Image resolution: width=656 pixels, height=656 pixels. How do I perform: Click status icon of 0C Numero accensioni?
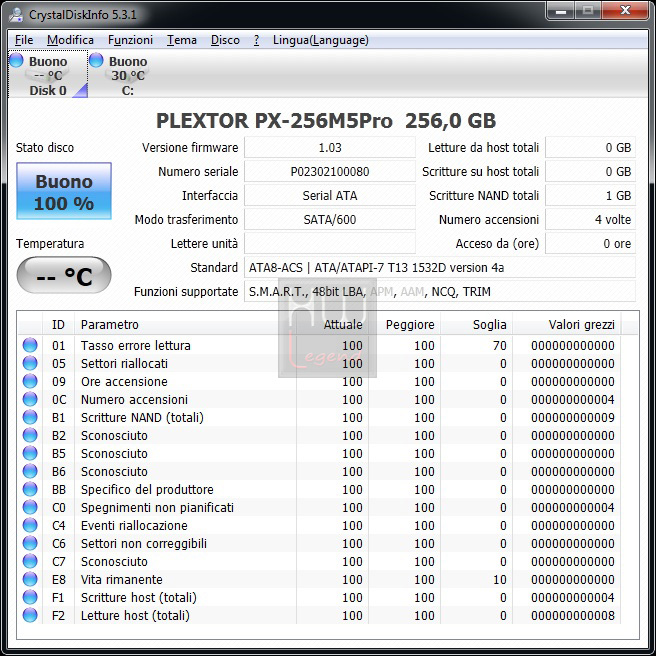tap(30, 399)
